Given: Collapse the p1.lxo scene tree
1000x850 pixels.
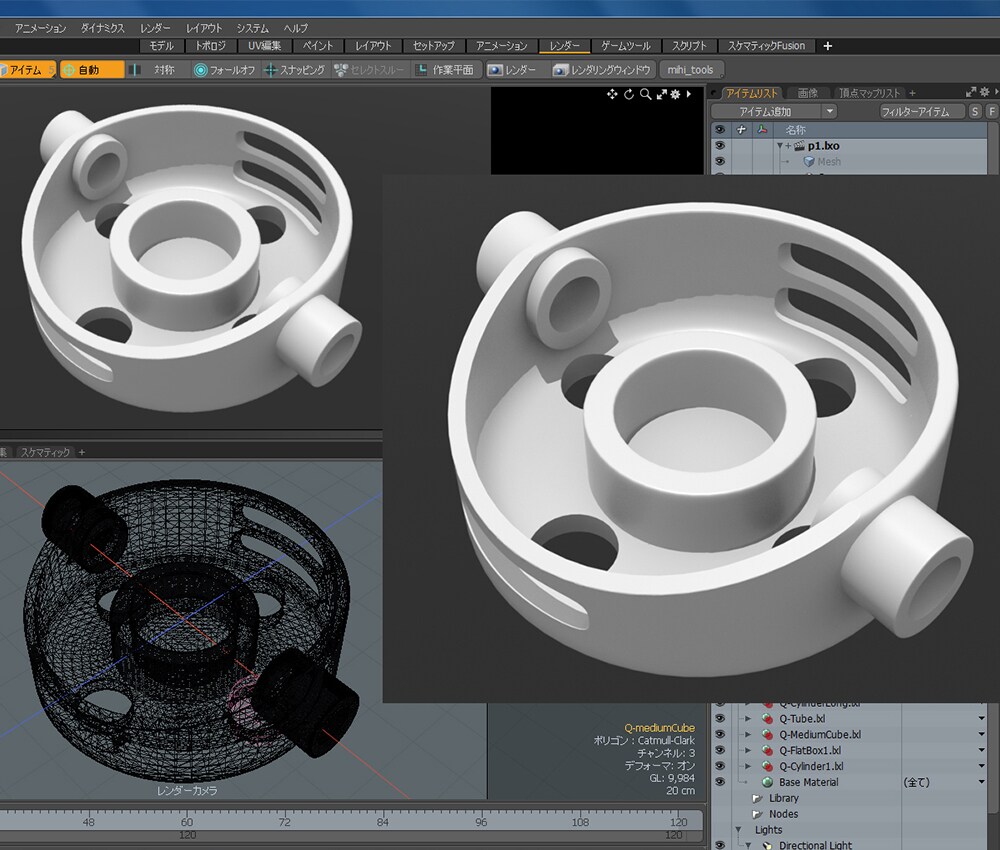Looking at the screenshot, I should pos(779,146).
